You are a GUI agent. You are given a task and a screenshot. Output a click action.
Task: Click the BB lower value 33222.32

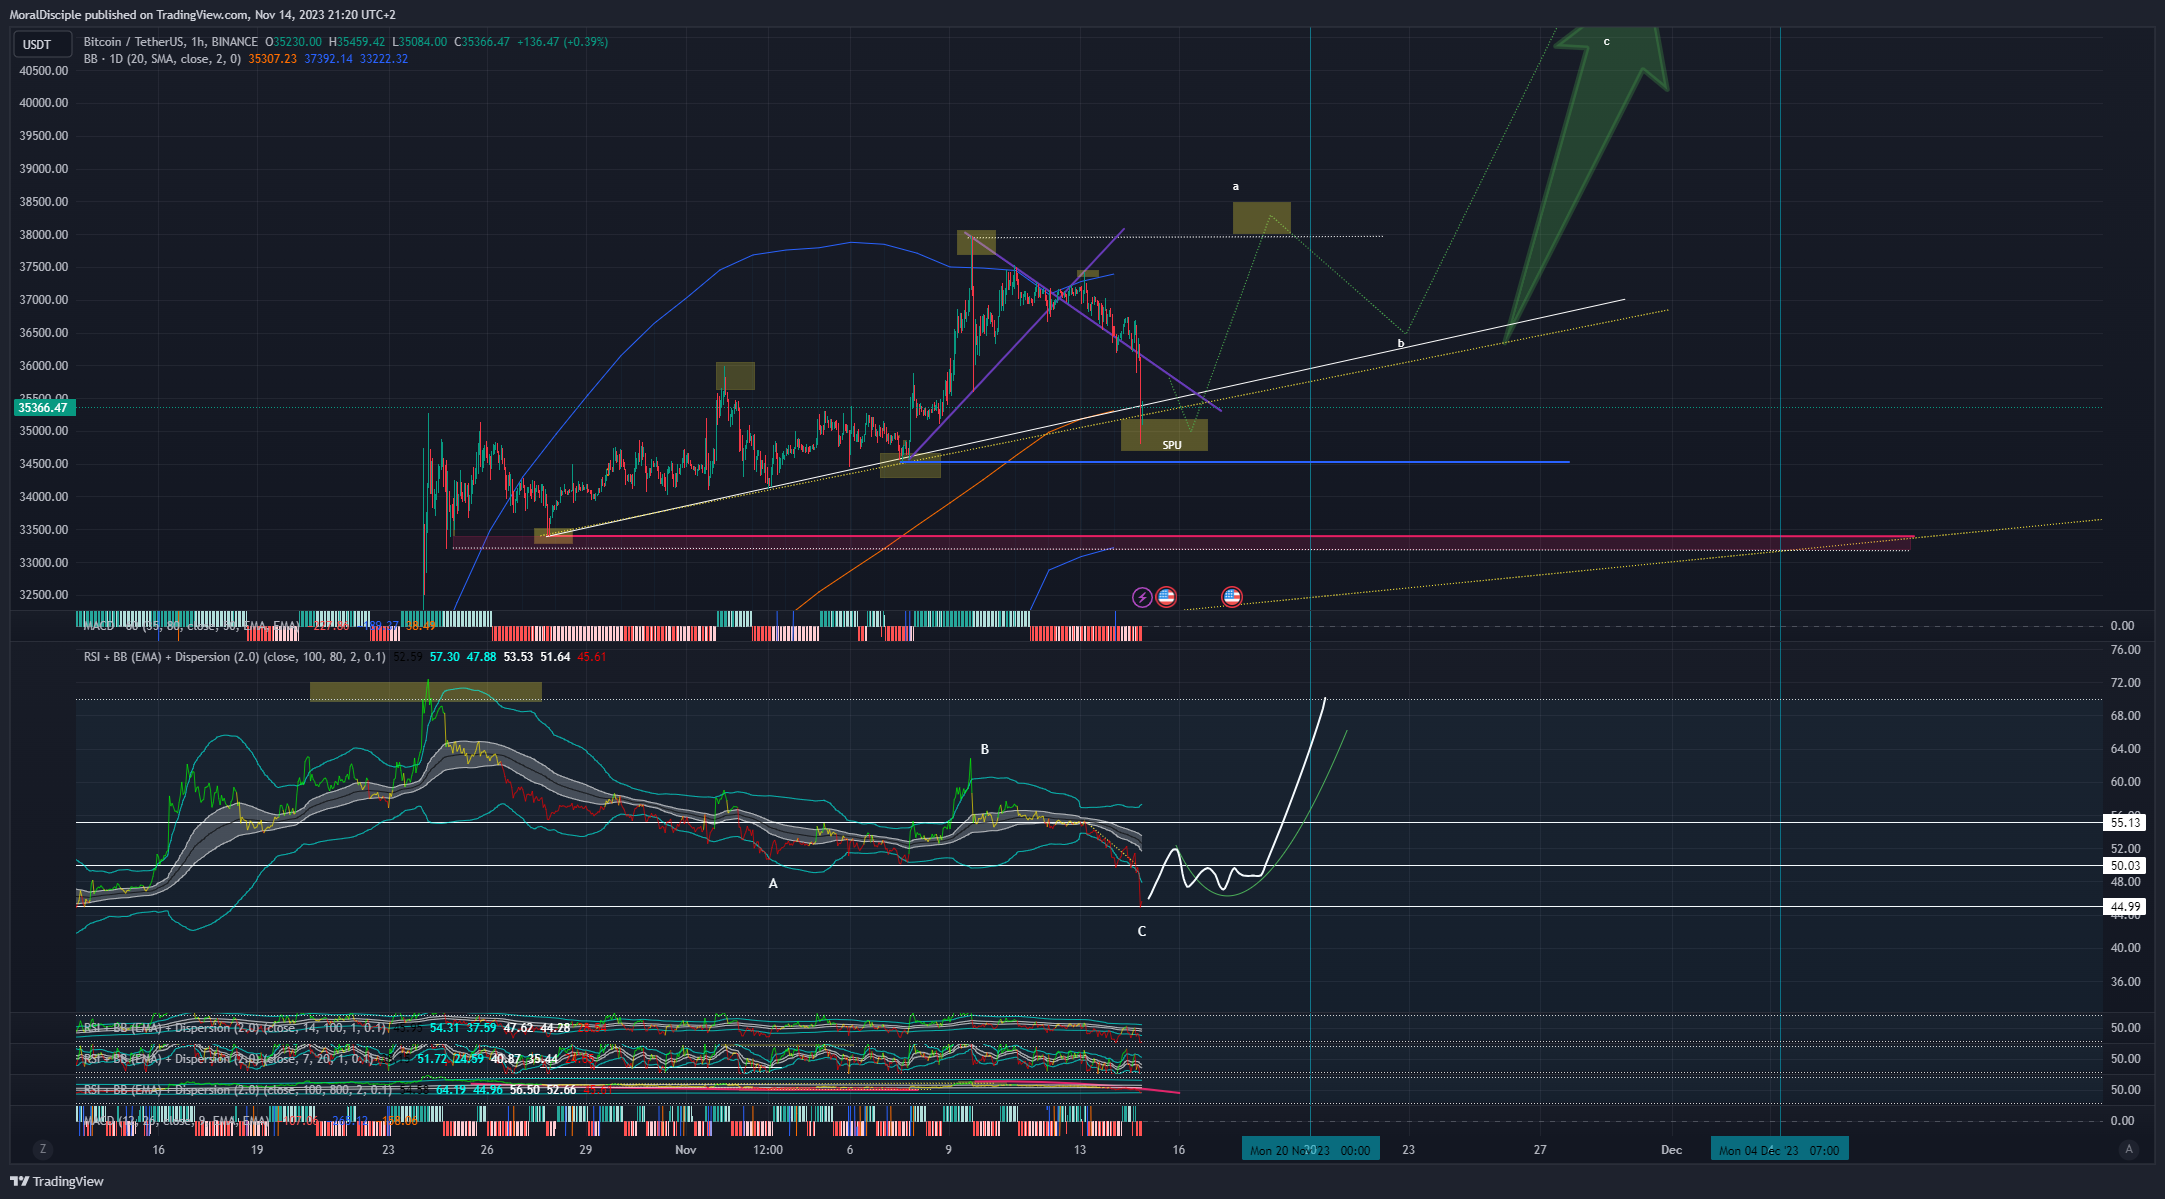pyautogui.click(x=384, y=59)
